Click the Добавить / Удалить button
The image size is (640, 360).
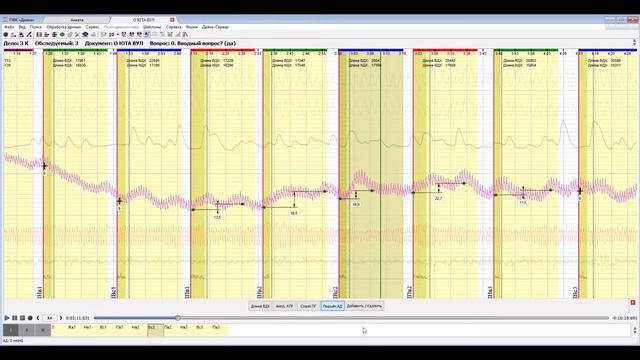click(x=364, y=306)
